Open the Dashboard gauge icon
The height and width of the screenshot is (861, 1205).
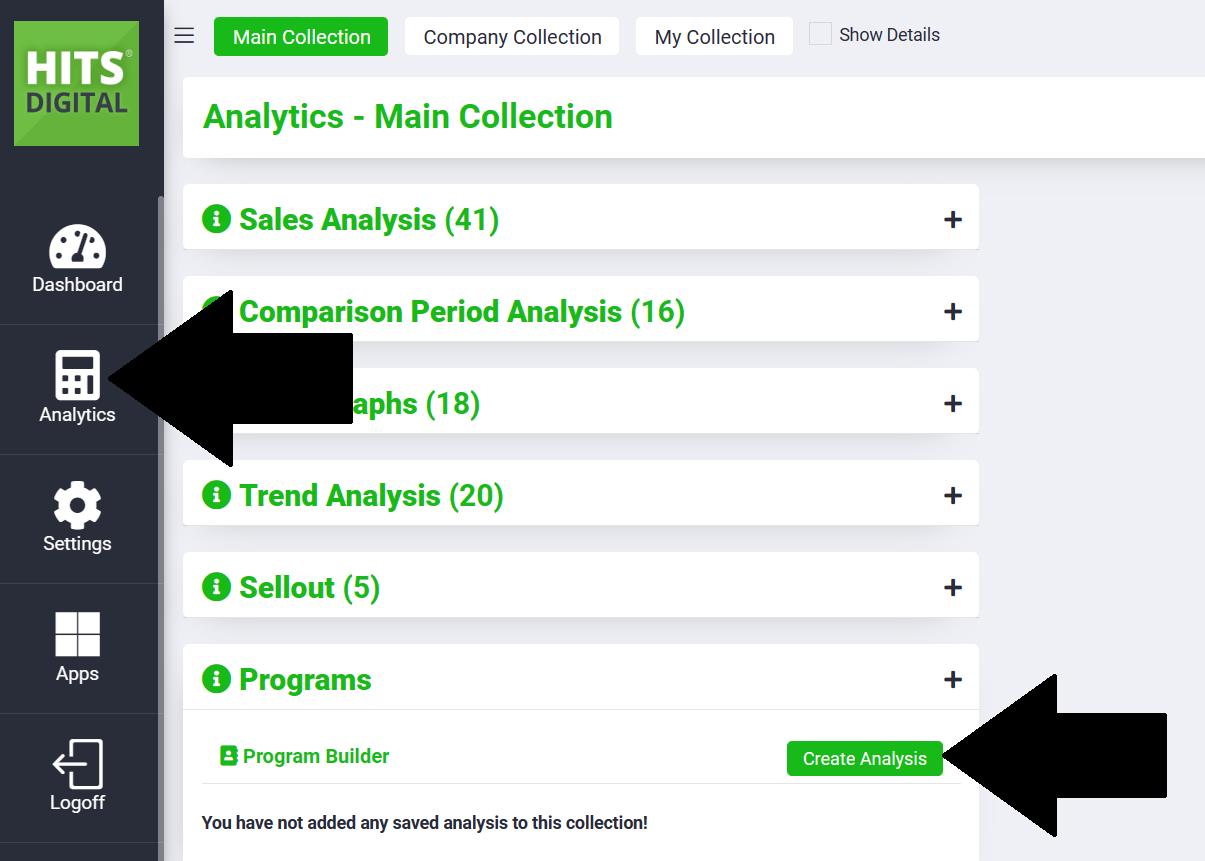[77, 247]
